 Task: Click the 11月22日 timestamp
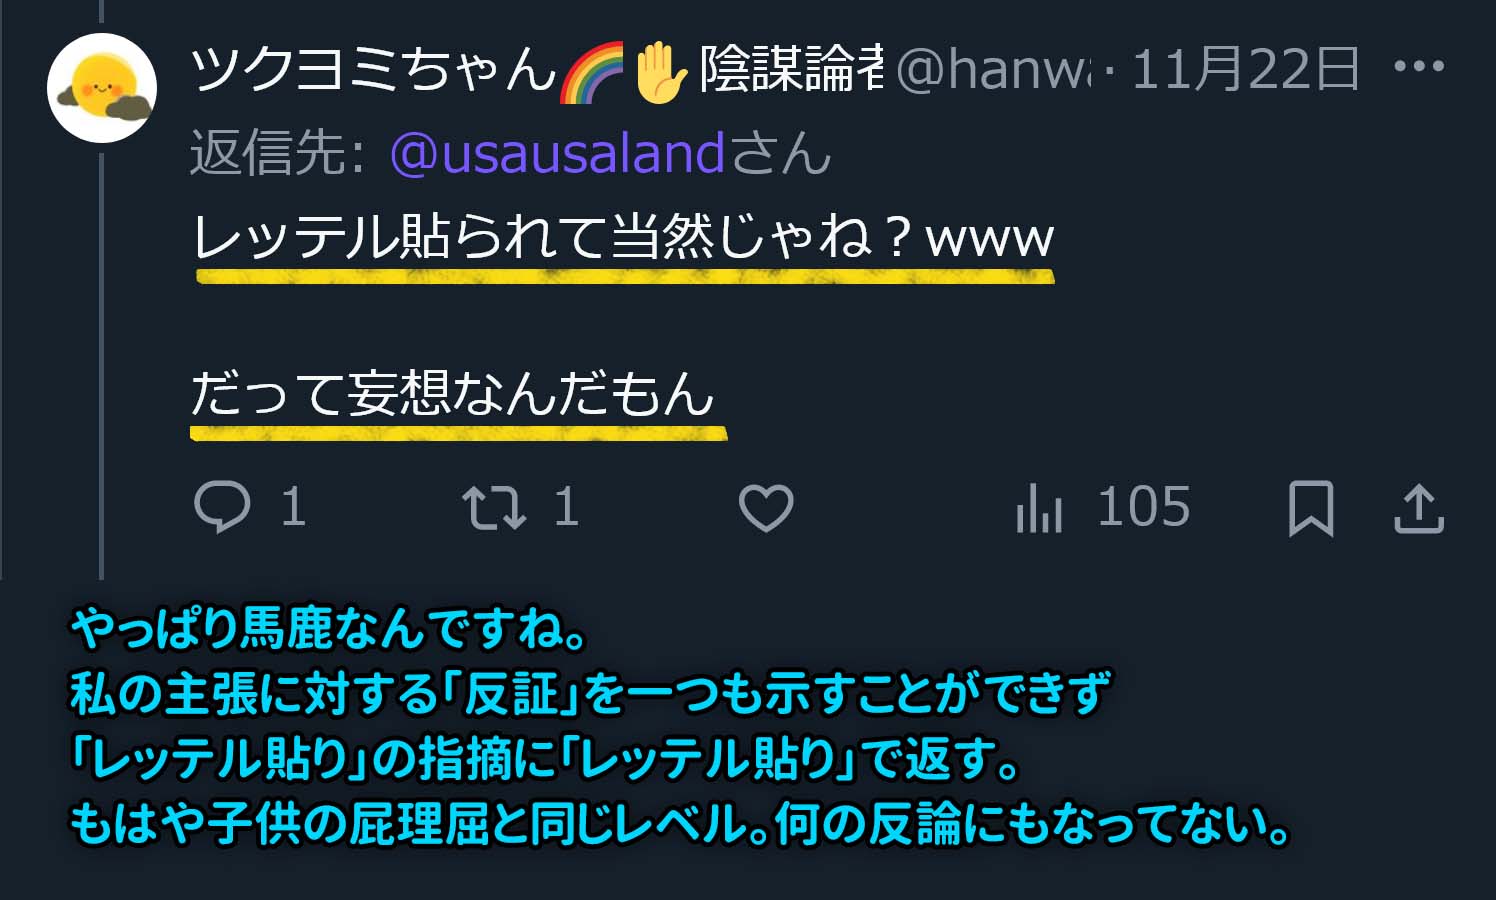pyautogui.click(x=1245, y=69)
